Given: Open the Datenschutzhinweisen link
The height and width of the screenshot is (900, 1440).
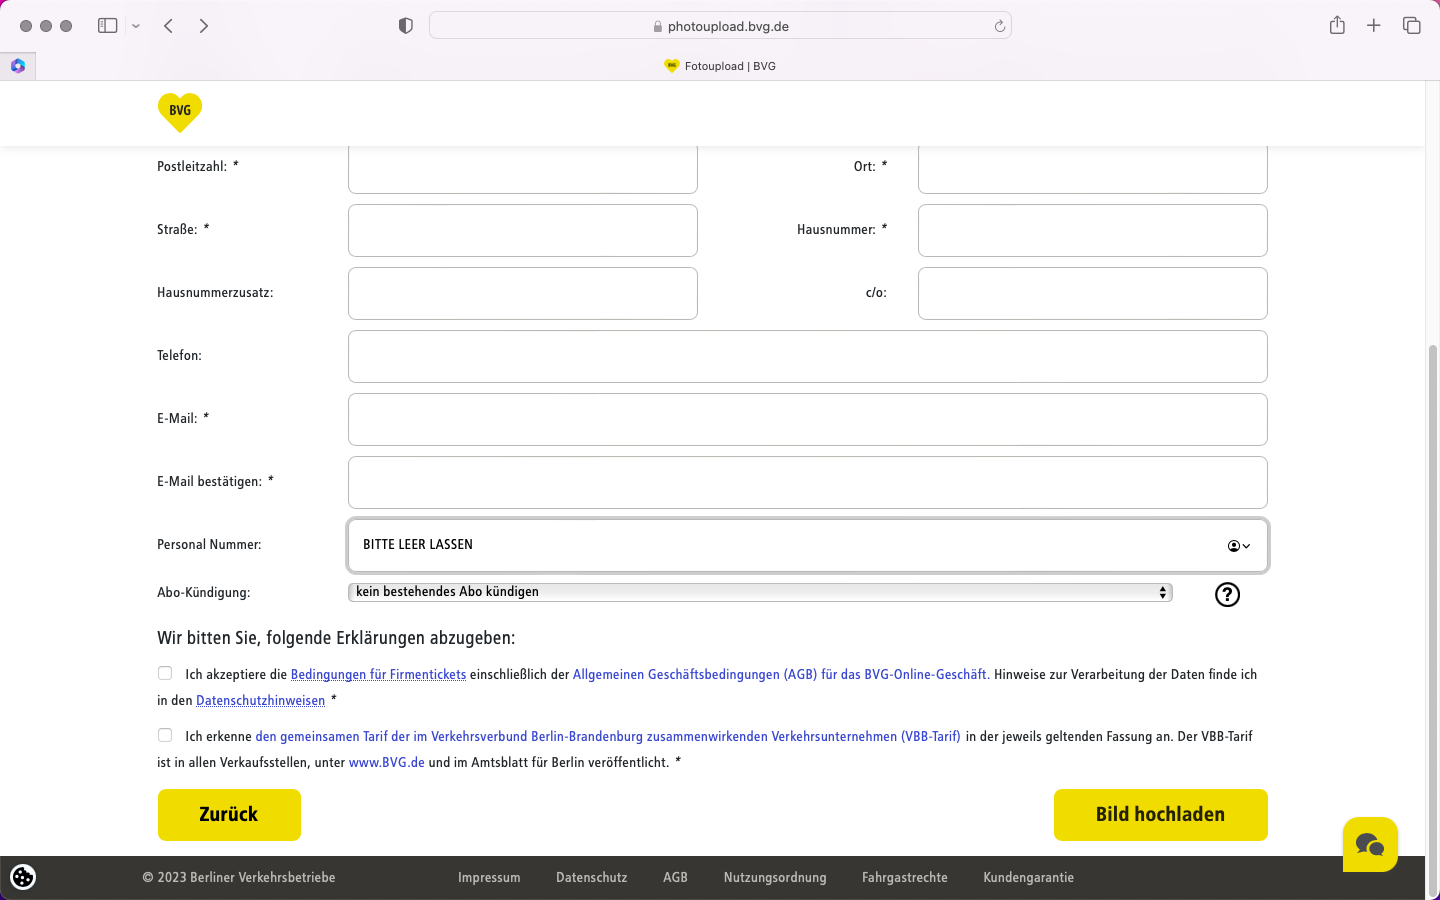Looking at the screenshot, I should (261, 701).
